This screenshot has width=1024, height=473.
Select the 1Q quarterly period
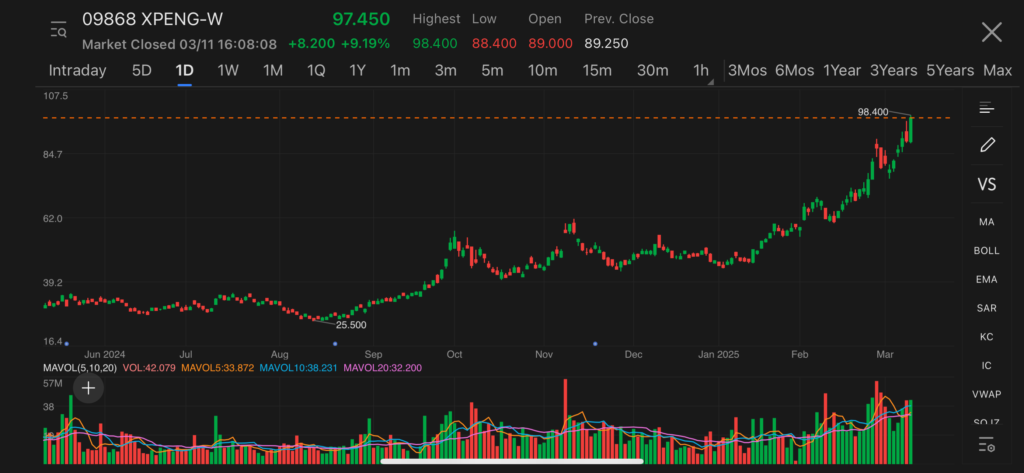(x=316, y=71)
